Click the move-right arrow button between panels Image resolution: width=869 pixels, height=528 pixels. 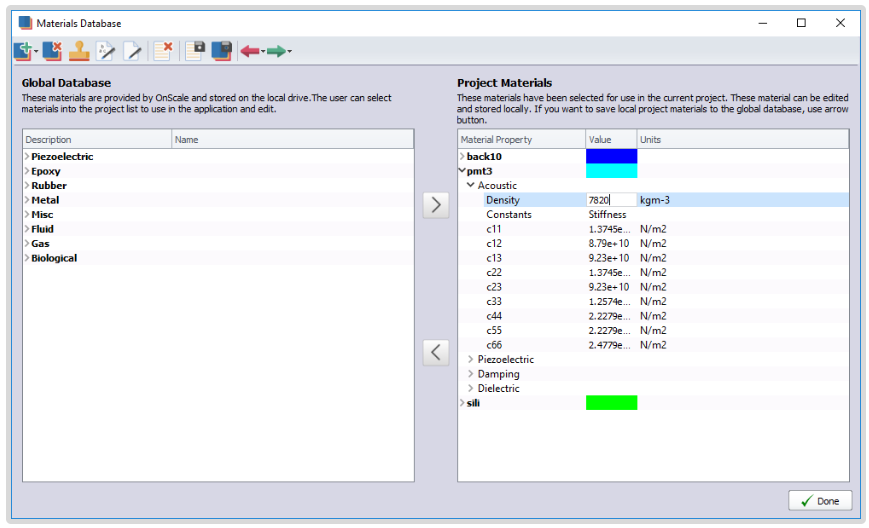coord(436,205)
